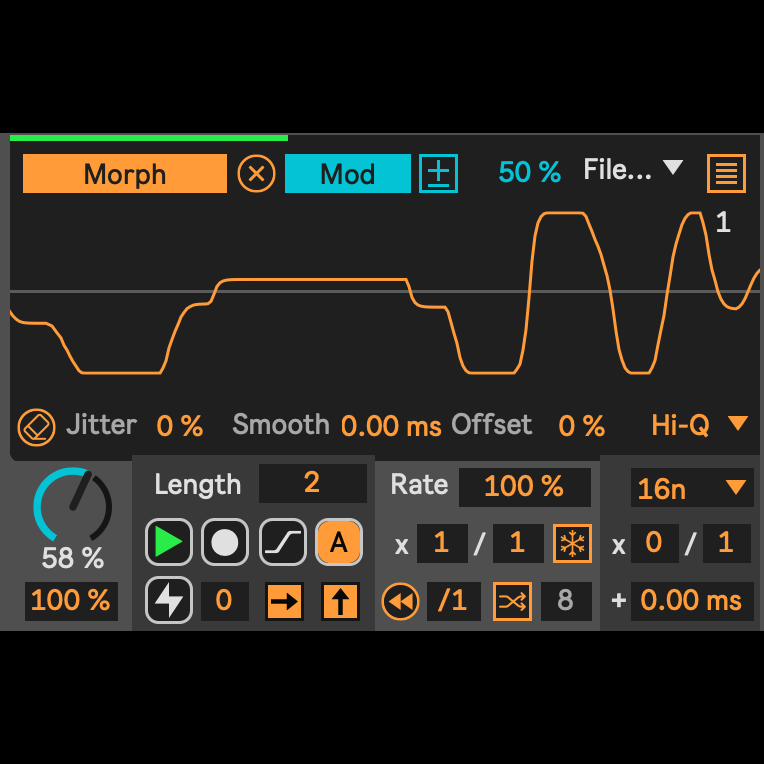Screen dimensions: 764x764
Task: Click the up arrow icon
Action: pos(340,601)
